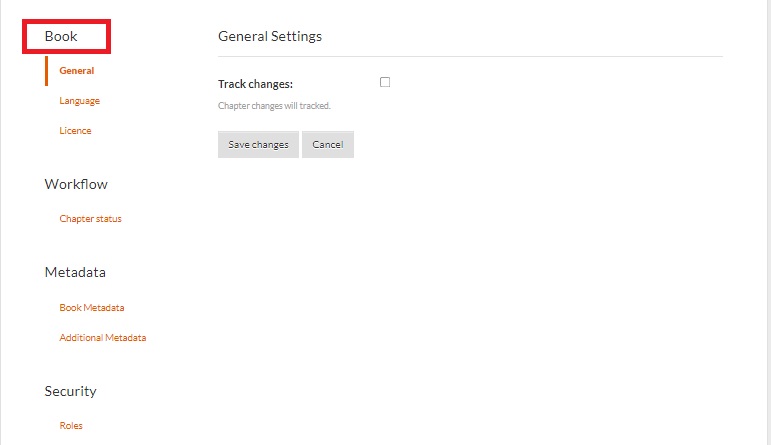Image resolution: width=771 pixels, height=445 pixels.
Task: Open Book Metadata settings
Action: pos(91,308)
